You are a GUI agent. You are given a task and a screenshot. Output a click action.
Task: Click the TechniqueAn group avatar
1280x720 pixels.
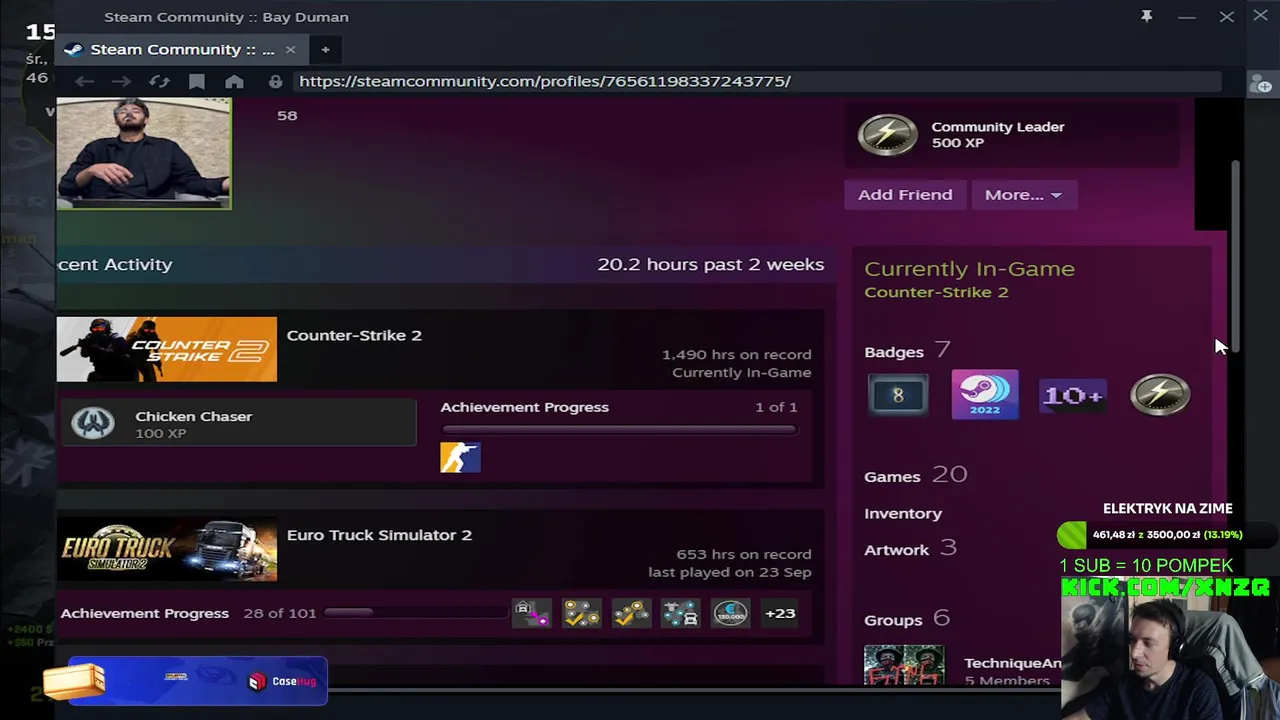(x=904, y=665)
